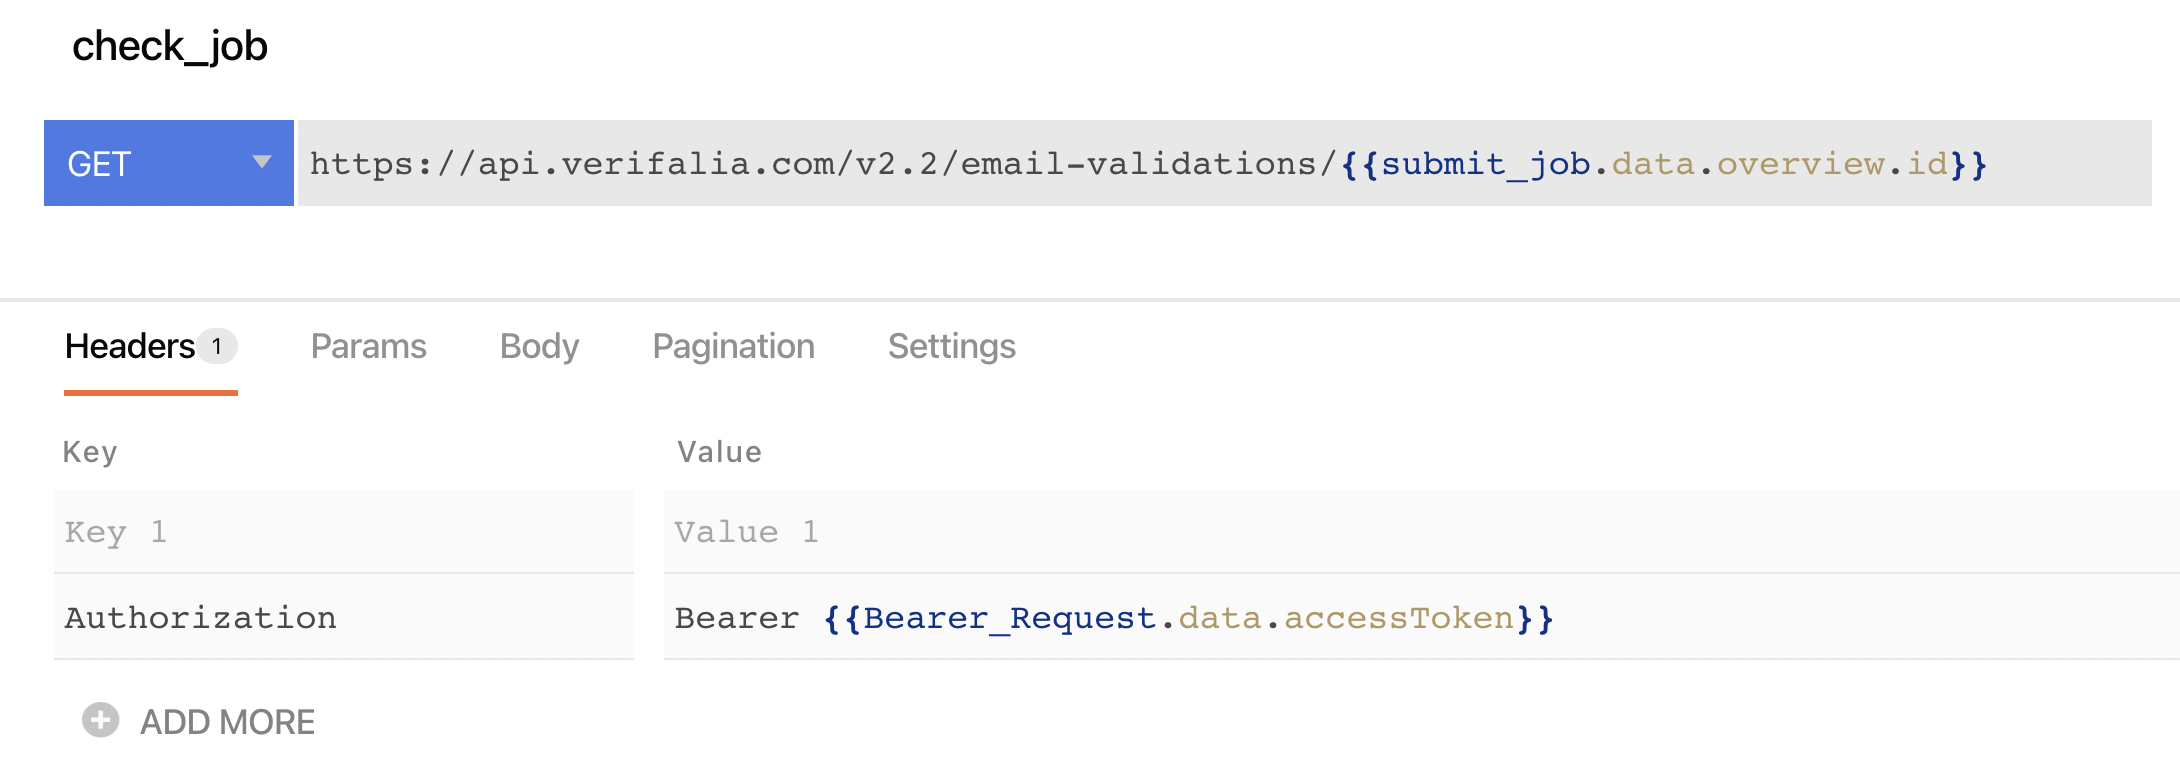
Task: Select the Authorization header key field
Action: [x=343, y=618]
